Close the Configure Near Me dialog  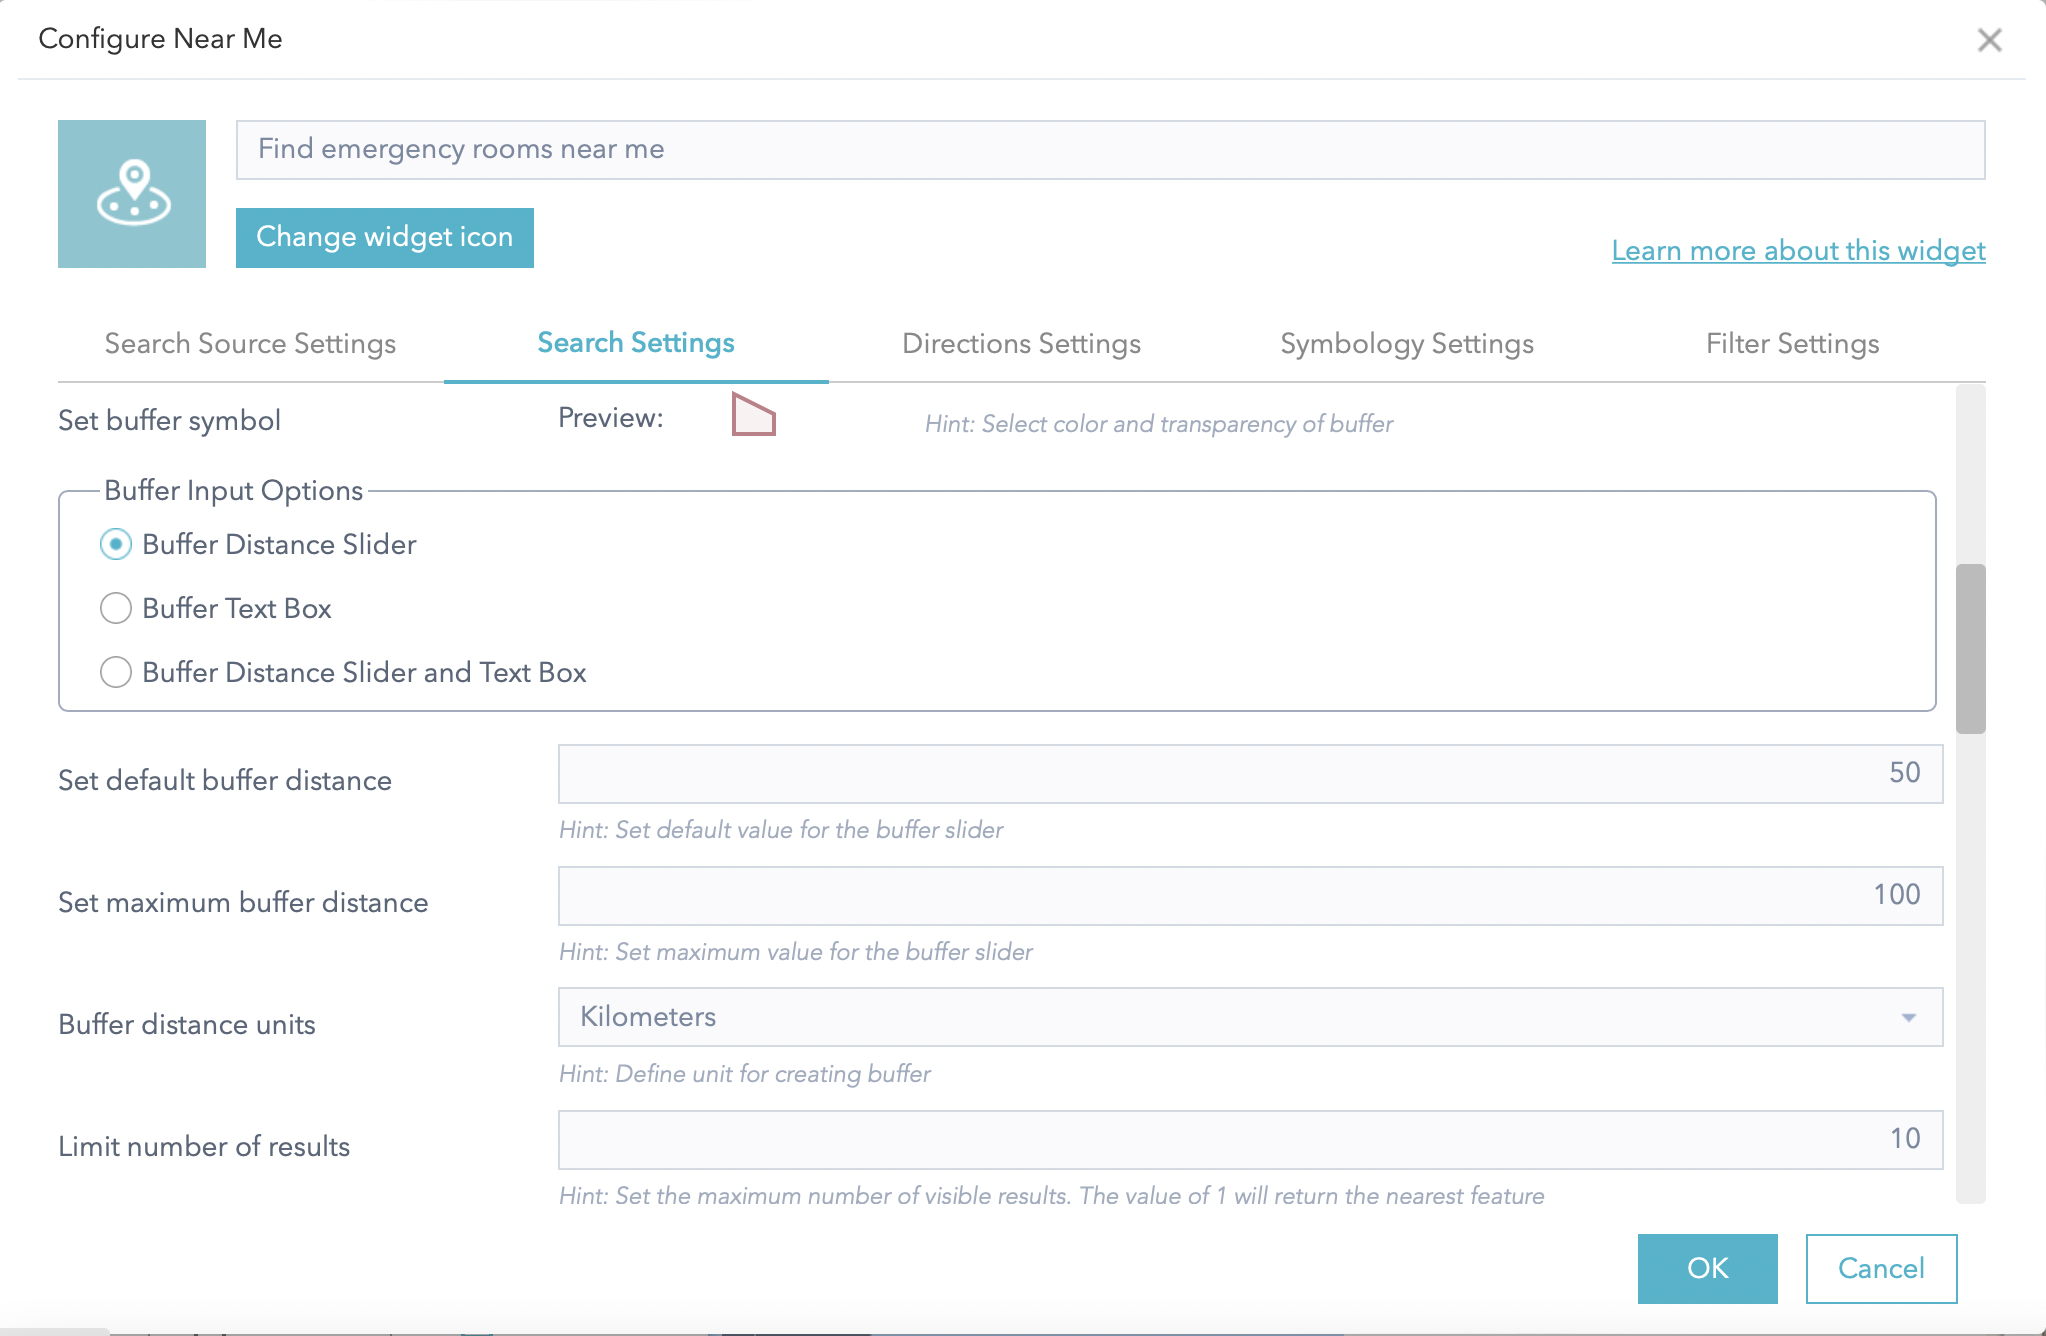point(1989,40)
